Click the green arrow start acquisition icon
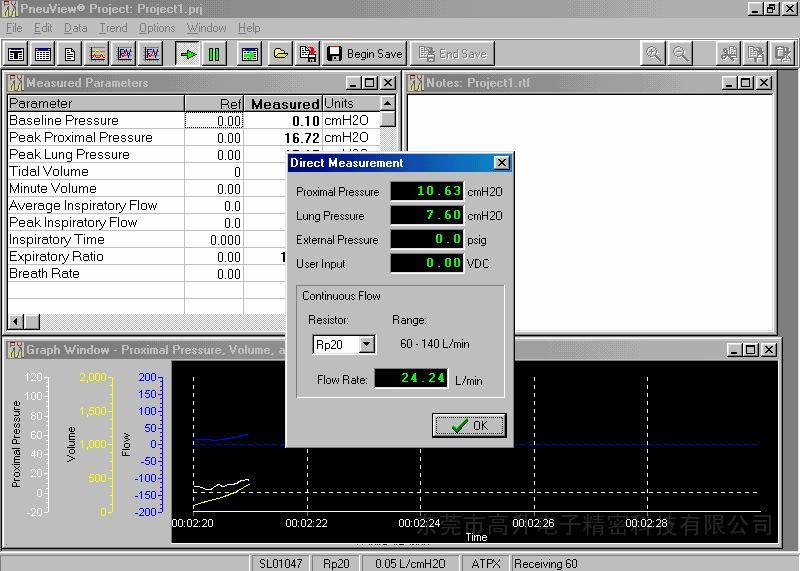 coord(188,54)
